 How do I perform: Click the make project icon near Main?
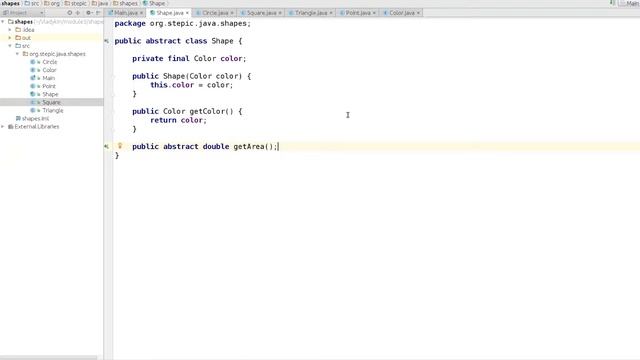click(612, 3)
